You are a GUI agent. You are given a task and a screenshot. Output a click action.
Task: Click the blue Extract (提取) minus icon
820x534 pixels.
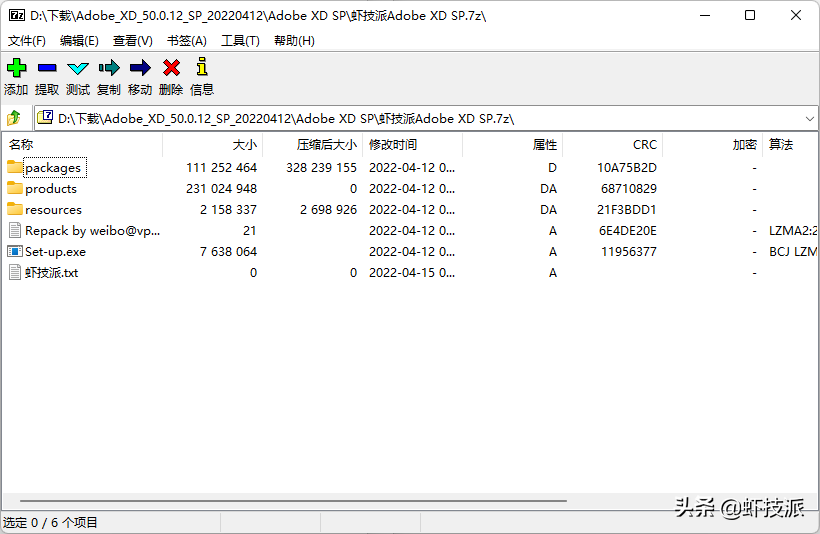coord(47,67)
